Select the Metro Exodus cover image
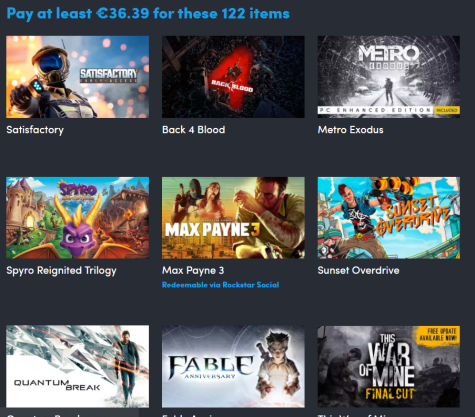Viewport: 475px width, 417px height. pos(389,77)
